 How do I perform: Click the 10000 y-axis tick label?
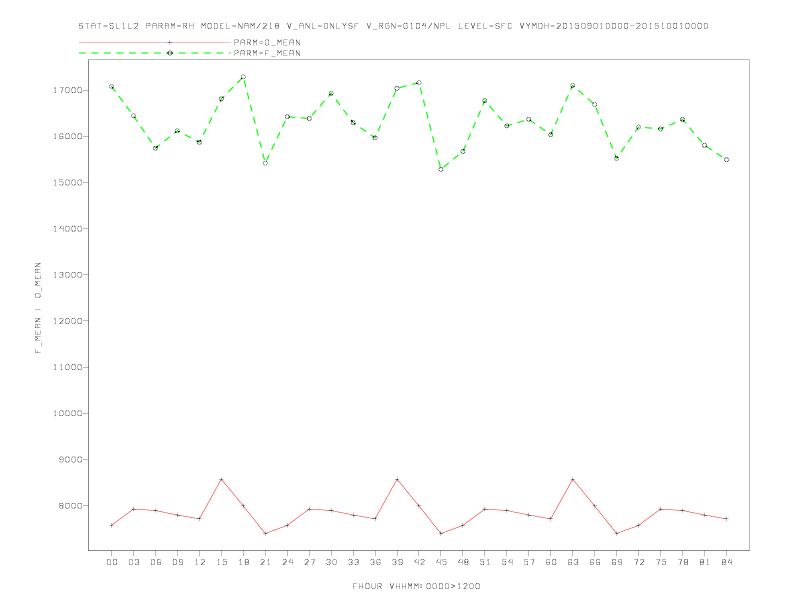click(x=67, y=413)
